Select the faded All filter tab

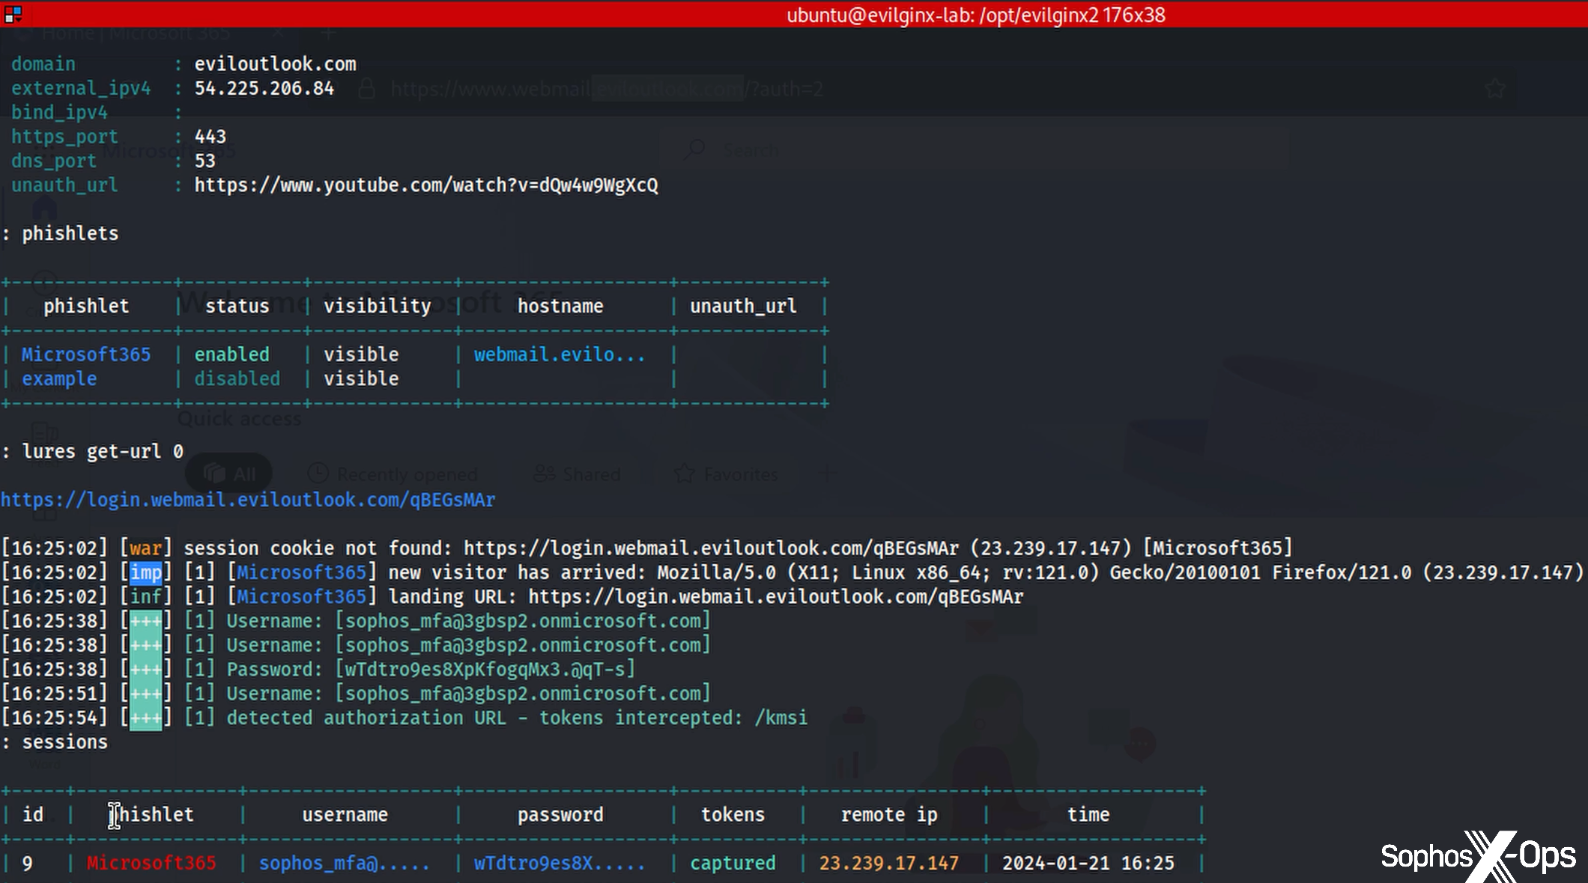click(x=230, y=474)
